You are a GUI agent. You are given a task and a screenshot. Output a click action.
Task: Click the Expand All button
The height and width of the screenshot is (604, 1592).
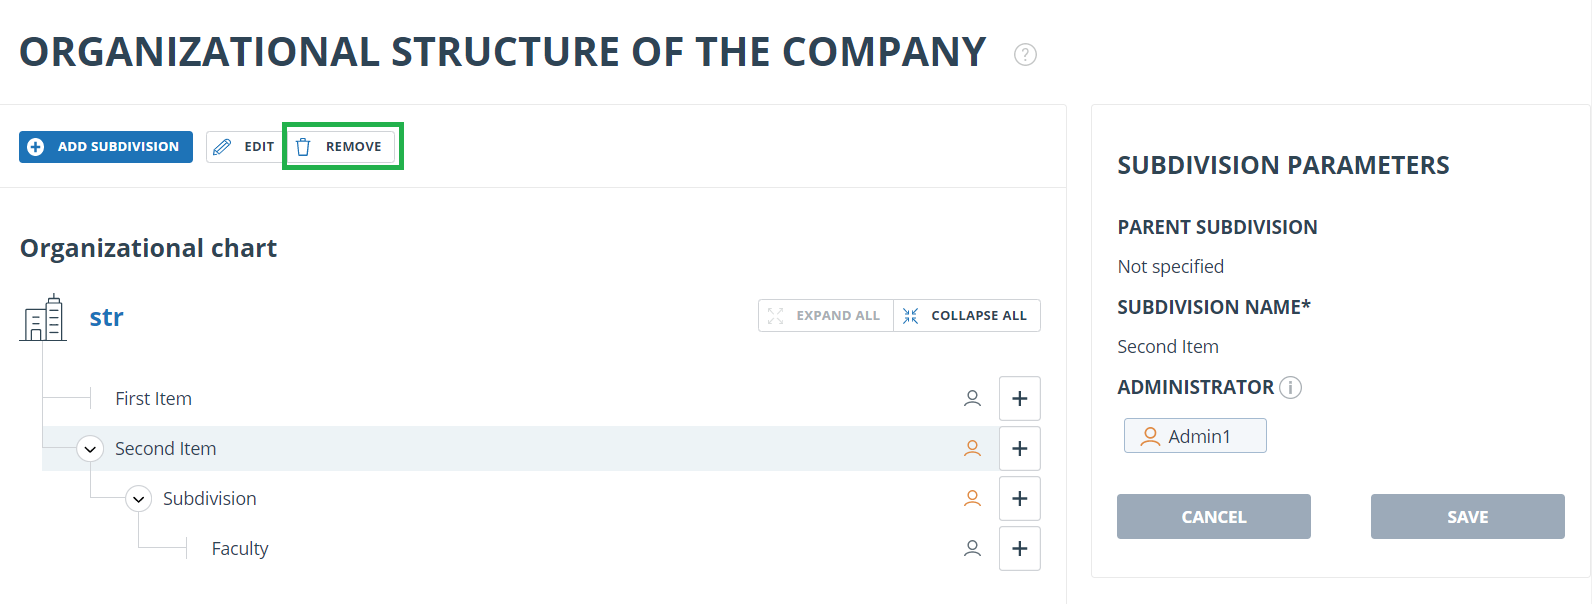click(826, 315)
